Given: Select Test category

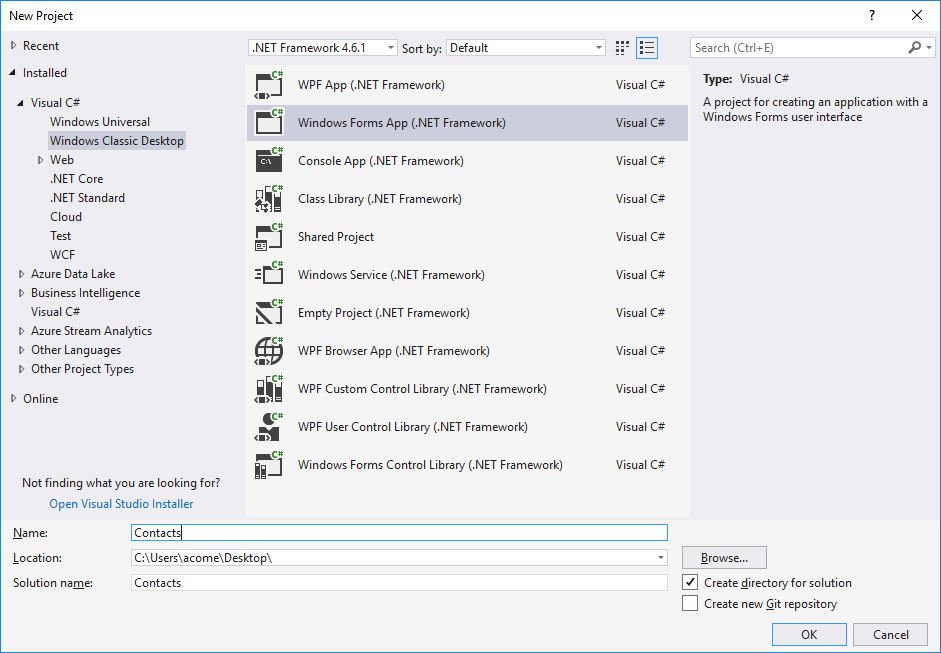Looking at the screenshot, I should [x=61, y=236].
